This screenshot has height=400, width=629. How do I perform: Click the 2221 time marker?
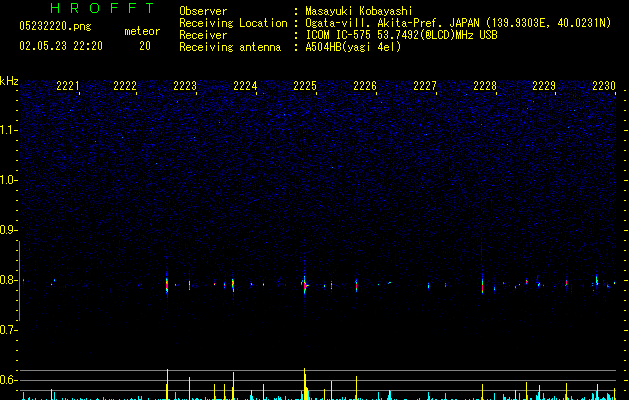68,86
